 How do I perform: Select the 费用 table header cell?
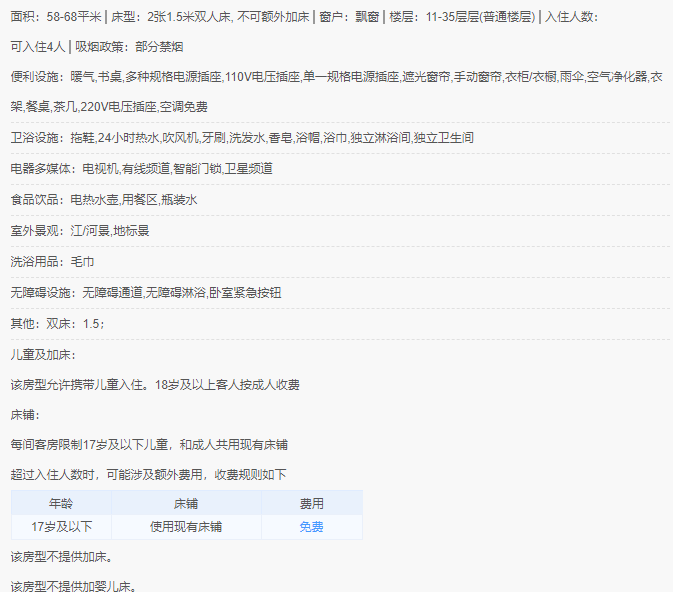[x=312, y=503]
